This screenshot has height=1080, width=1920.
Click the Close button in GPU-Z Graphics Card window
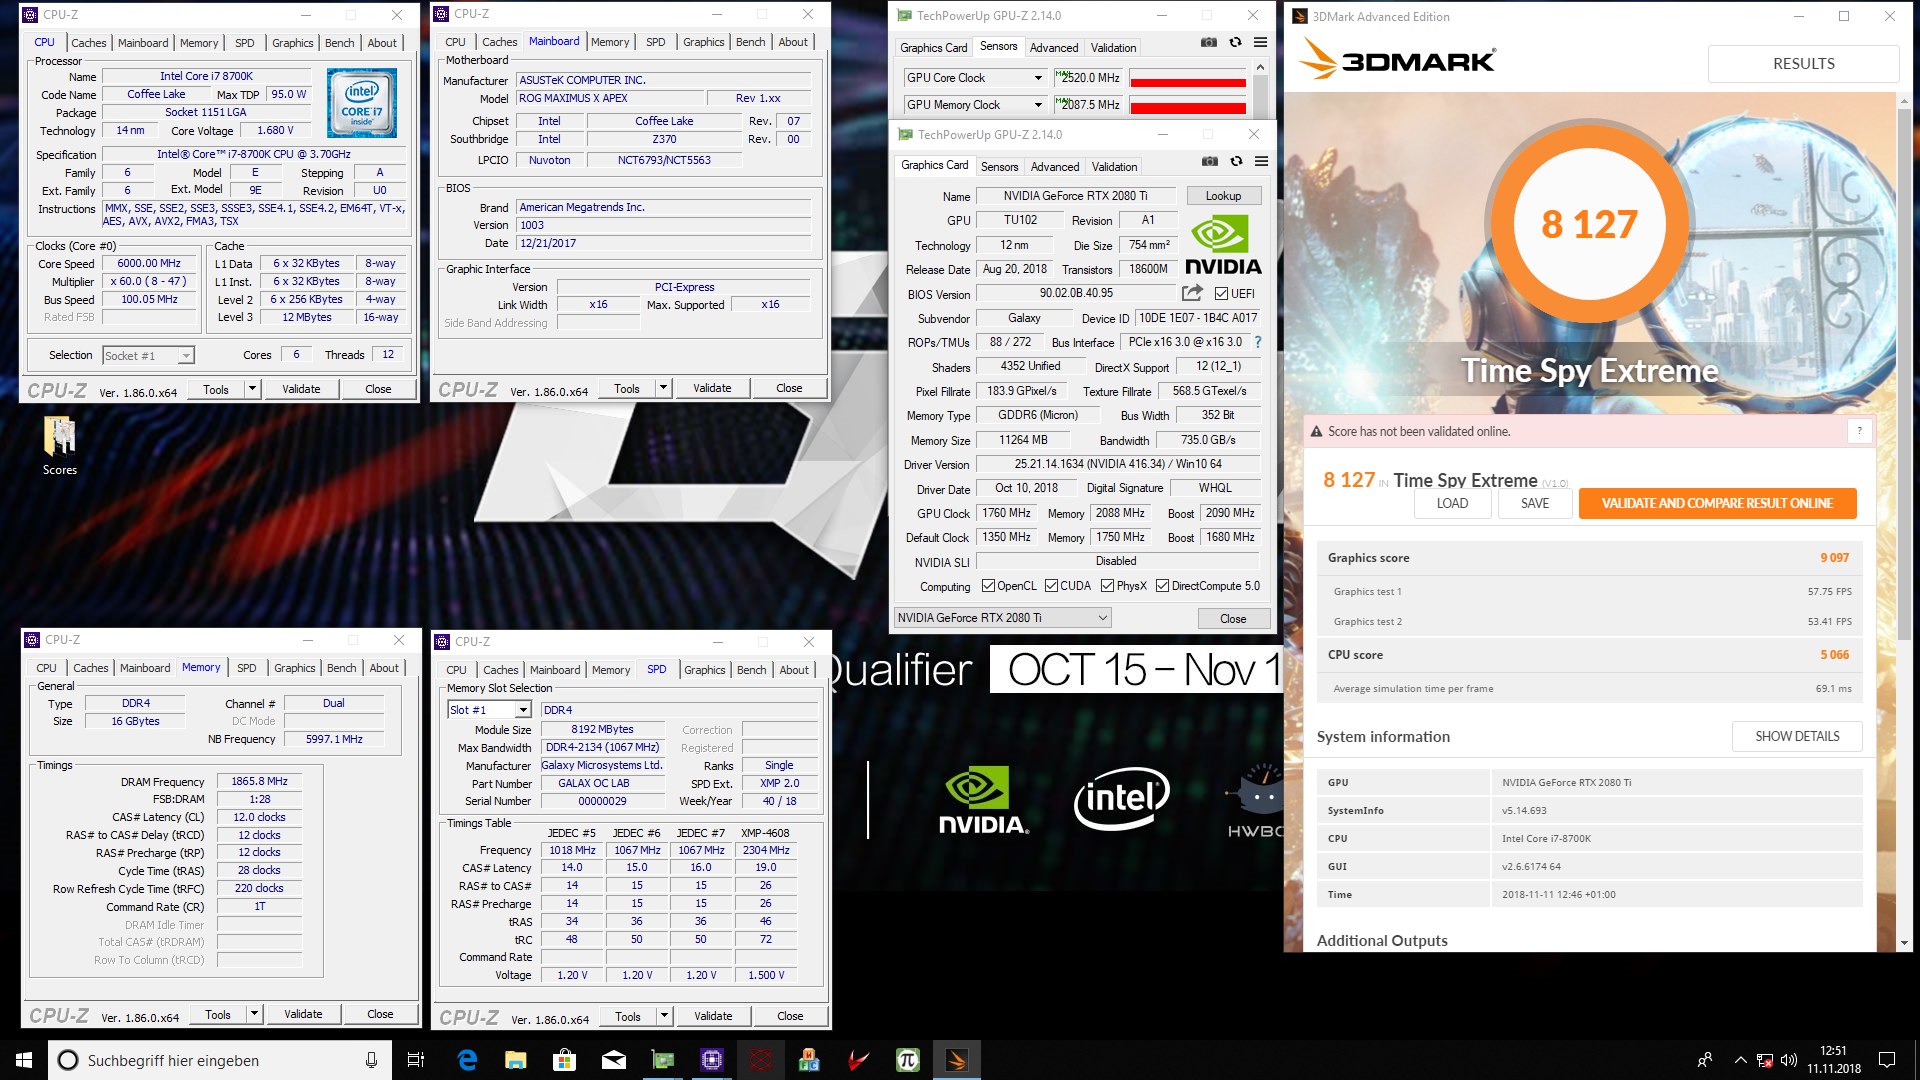tap(1233, 619)
